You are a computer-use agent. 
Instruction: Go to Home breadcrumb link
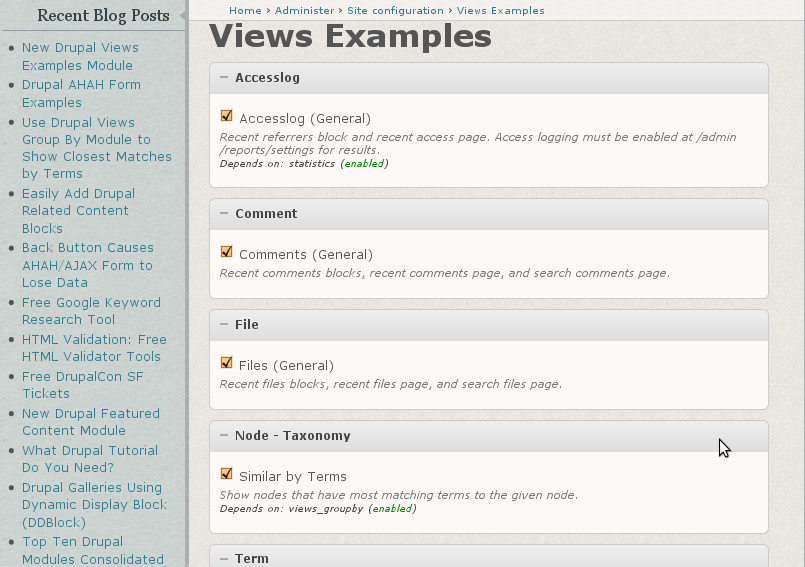click(245, 10)
